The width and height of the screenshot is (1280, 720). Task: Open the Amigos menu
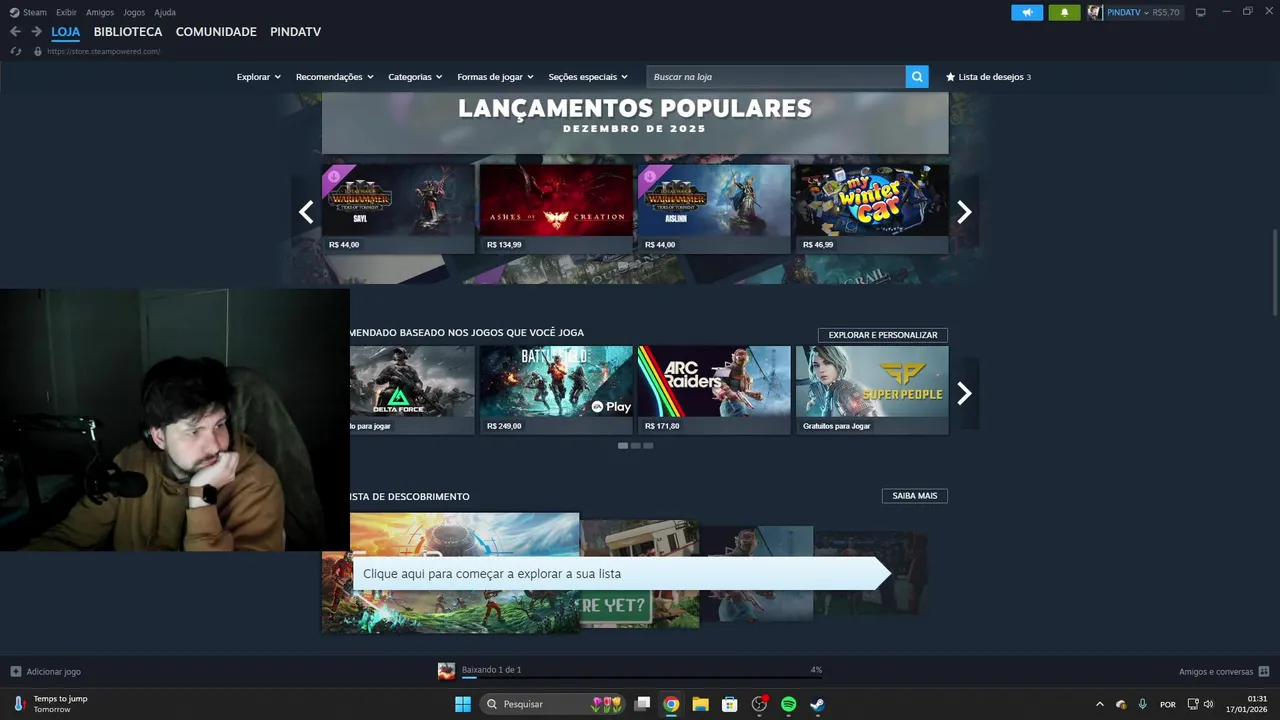click(x=100, y=12)
